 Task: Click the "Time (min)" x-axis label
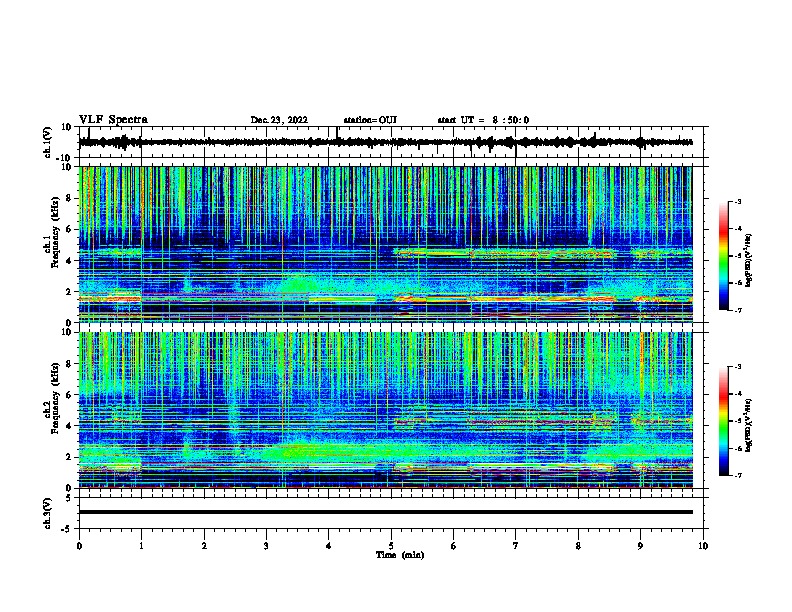point(400,555)
